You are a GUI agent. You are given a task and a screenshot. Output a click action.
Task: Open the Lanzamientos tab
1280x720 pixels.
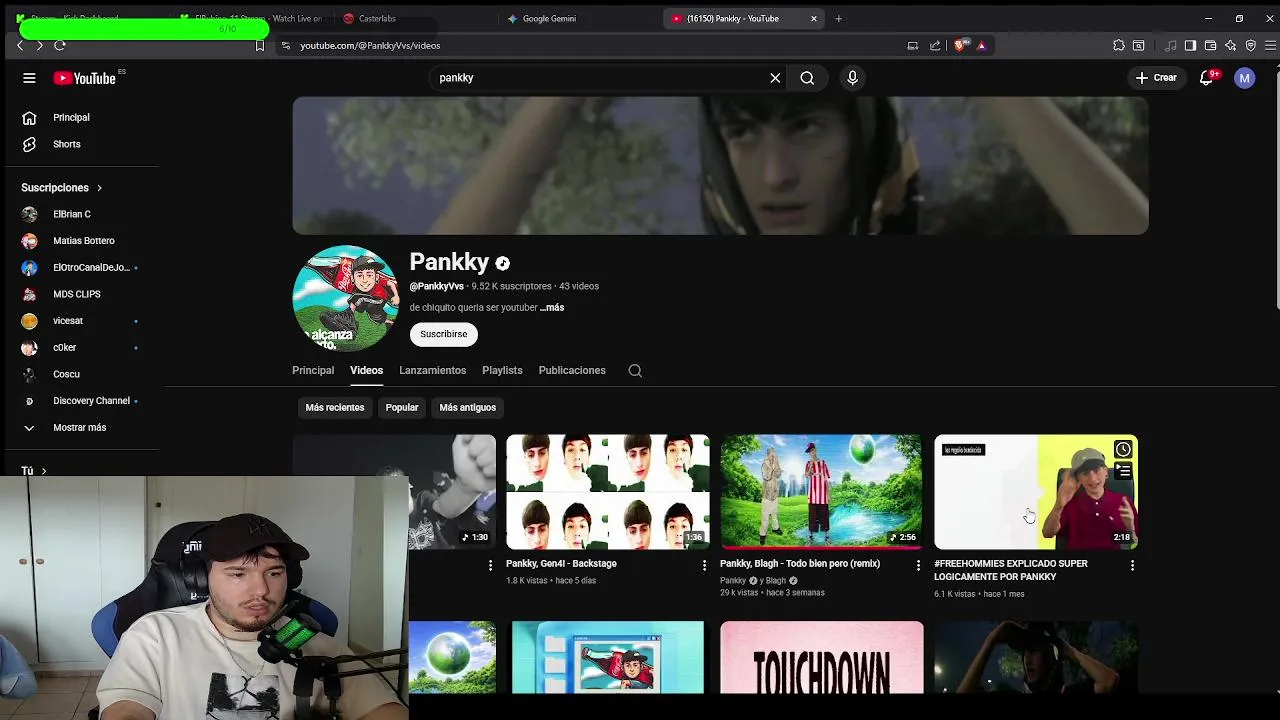tap(432, 370)
